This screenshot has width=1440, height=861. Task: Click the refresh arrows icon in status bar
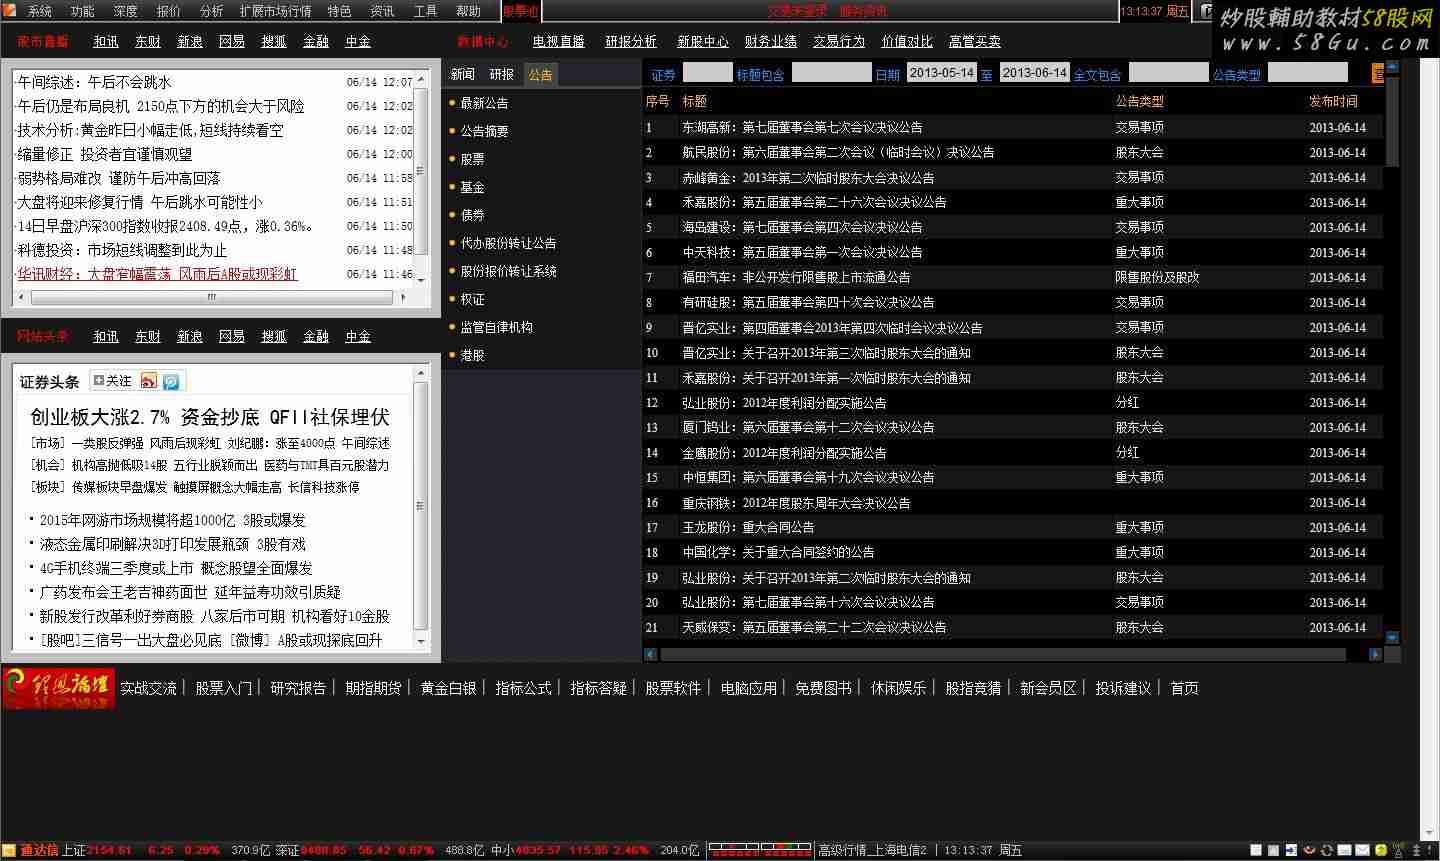[1327, 851]
